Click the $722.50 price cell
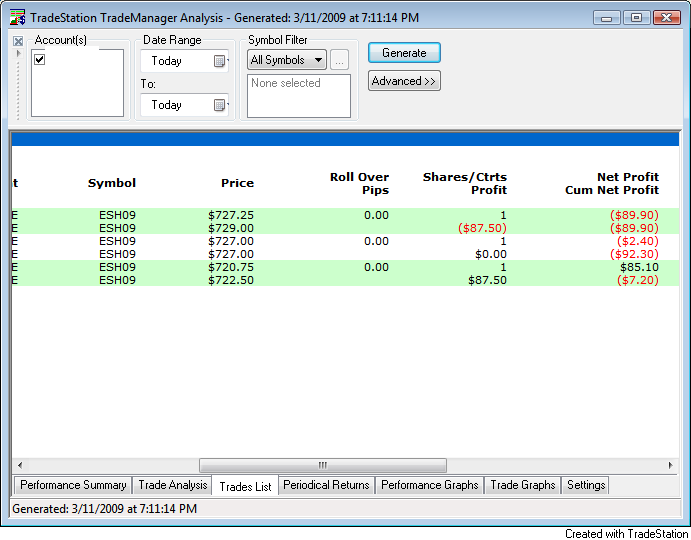Viewport: 691px width, 540px height. point(231,280)
